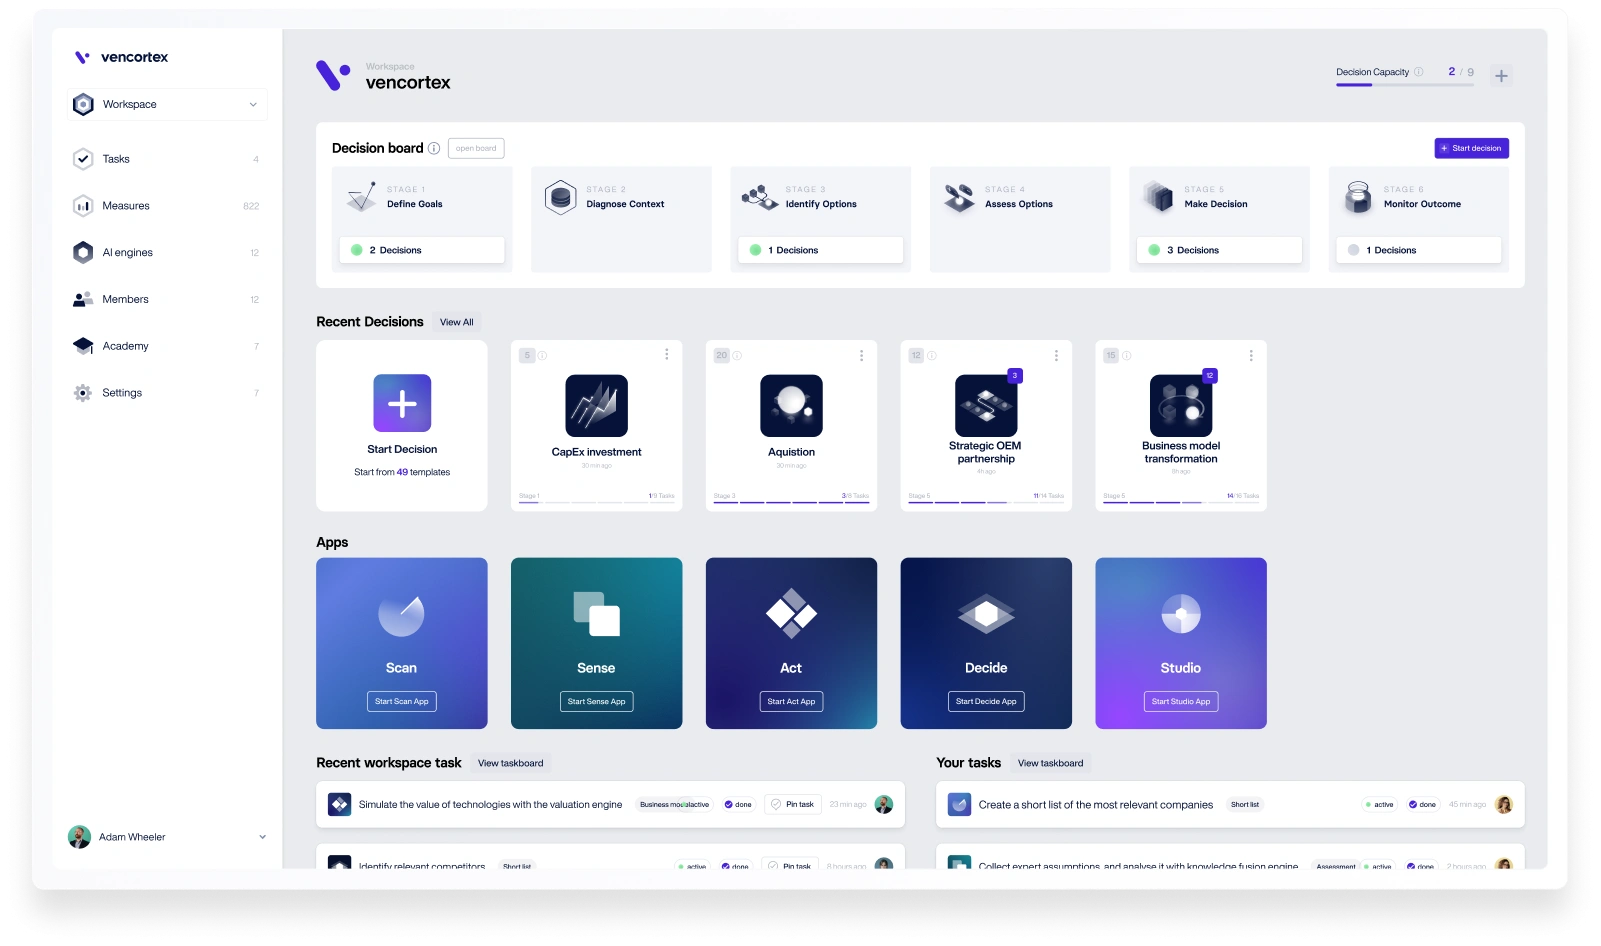Viewport: 1601px width, 946px height.
Task: Click the Decision Capacity progress bar
Action: click(x=1404, y=85)
